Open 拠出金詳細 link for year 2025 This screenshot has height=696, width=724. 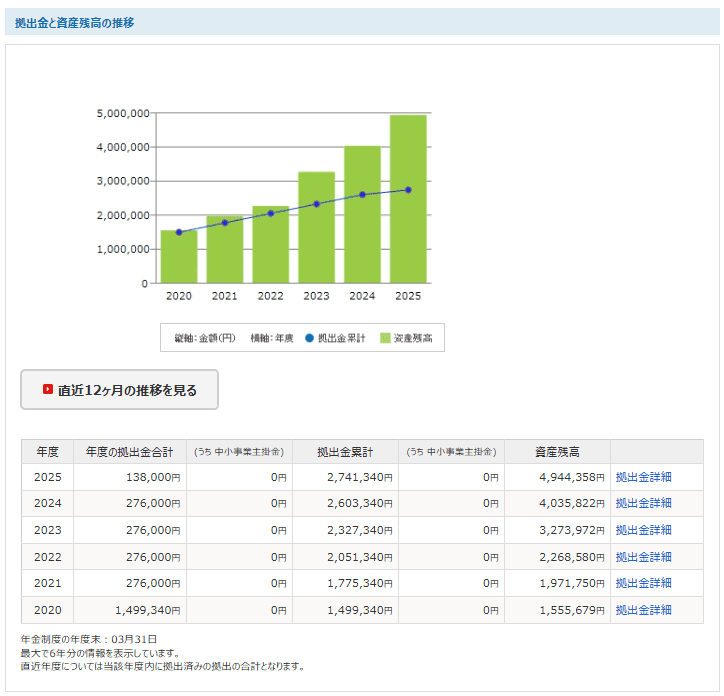[x=643, y=477]
